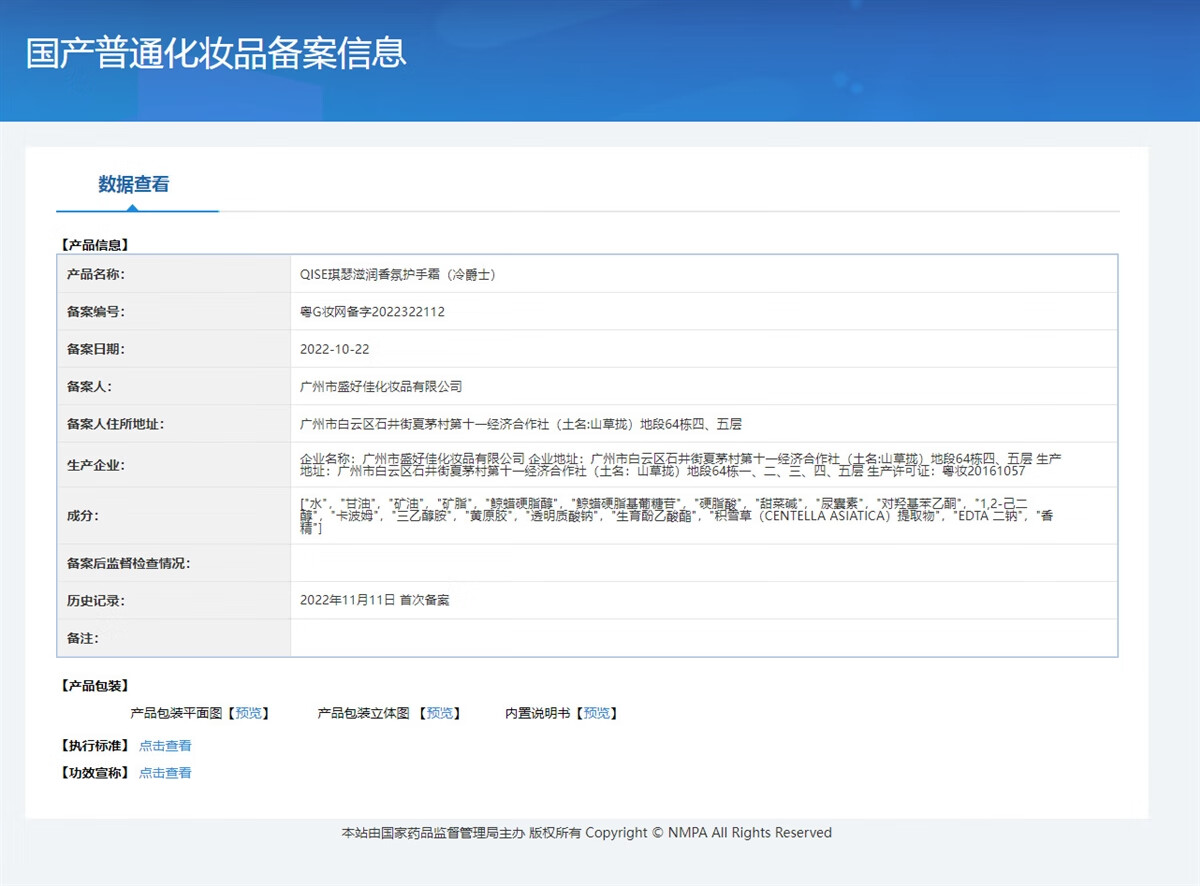The height and width of the screenshot is (886, 1200).
Task: Click the 历史记录 首次备案 entry
Action: [374, 600]
